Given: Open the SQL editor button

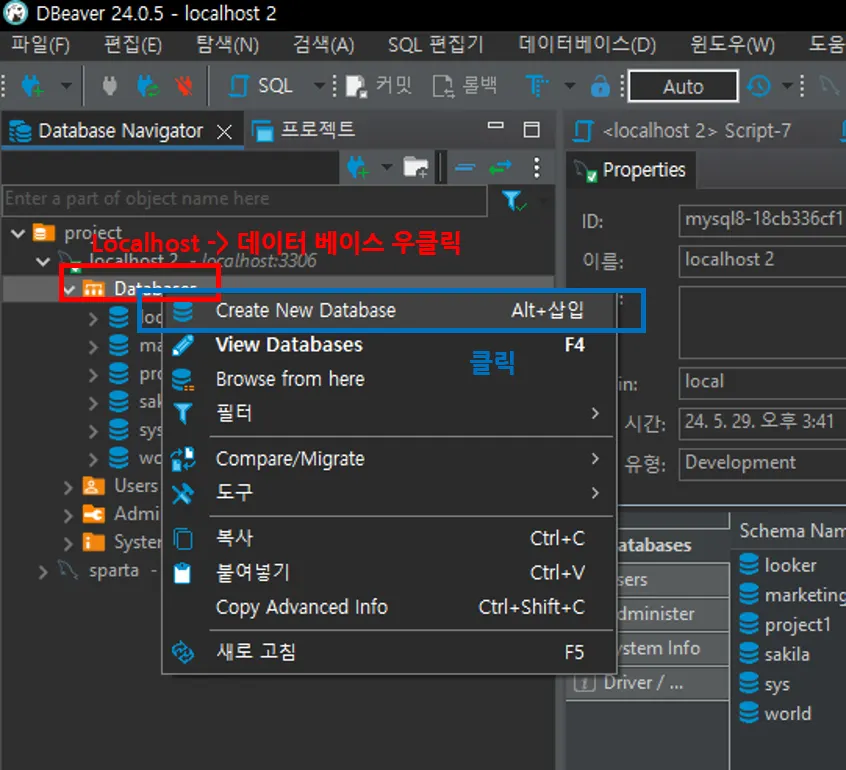Looking at the screenshot, I should pos(261,85).
